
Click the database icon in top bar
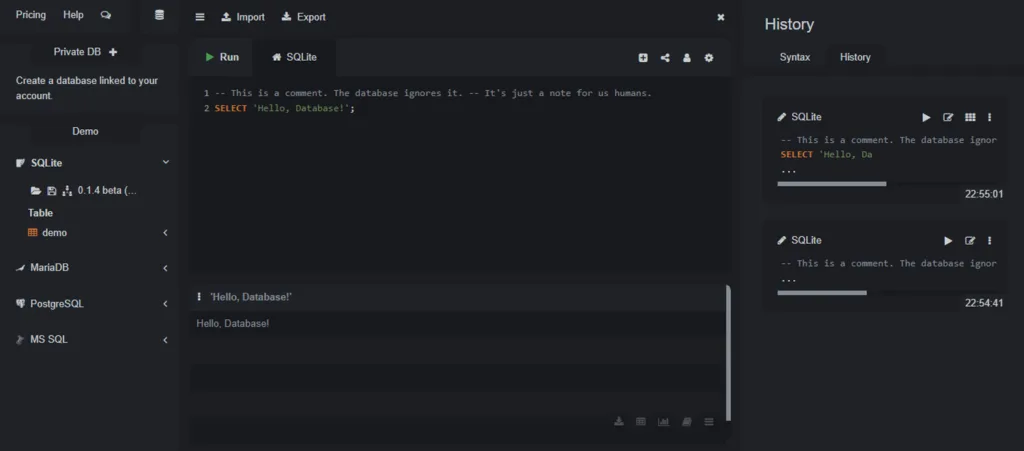point(159,16)
